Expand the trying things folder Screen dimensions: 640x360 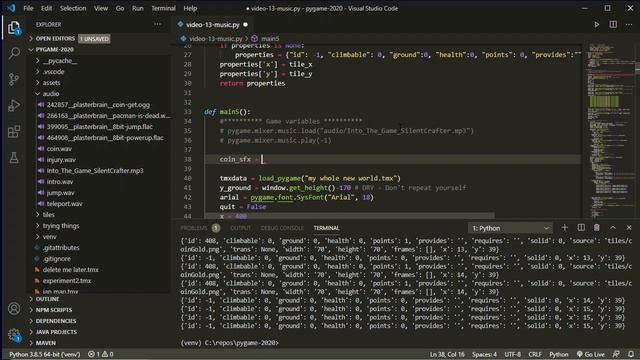pyautogui.click(x=61, y=226)
